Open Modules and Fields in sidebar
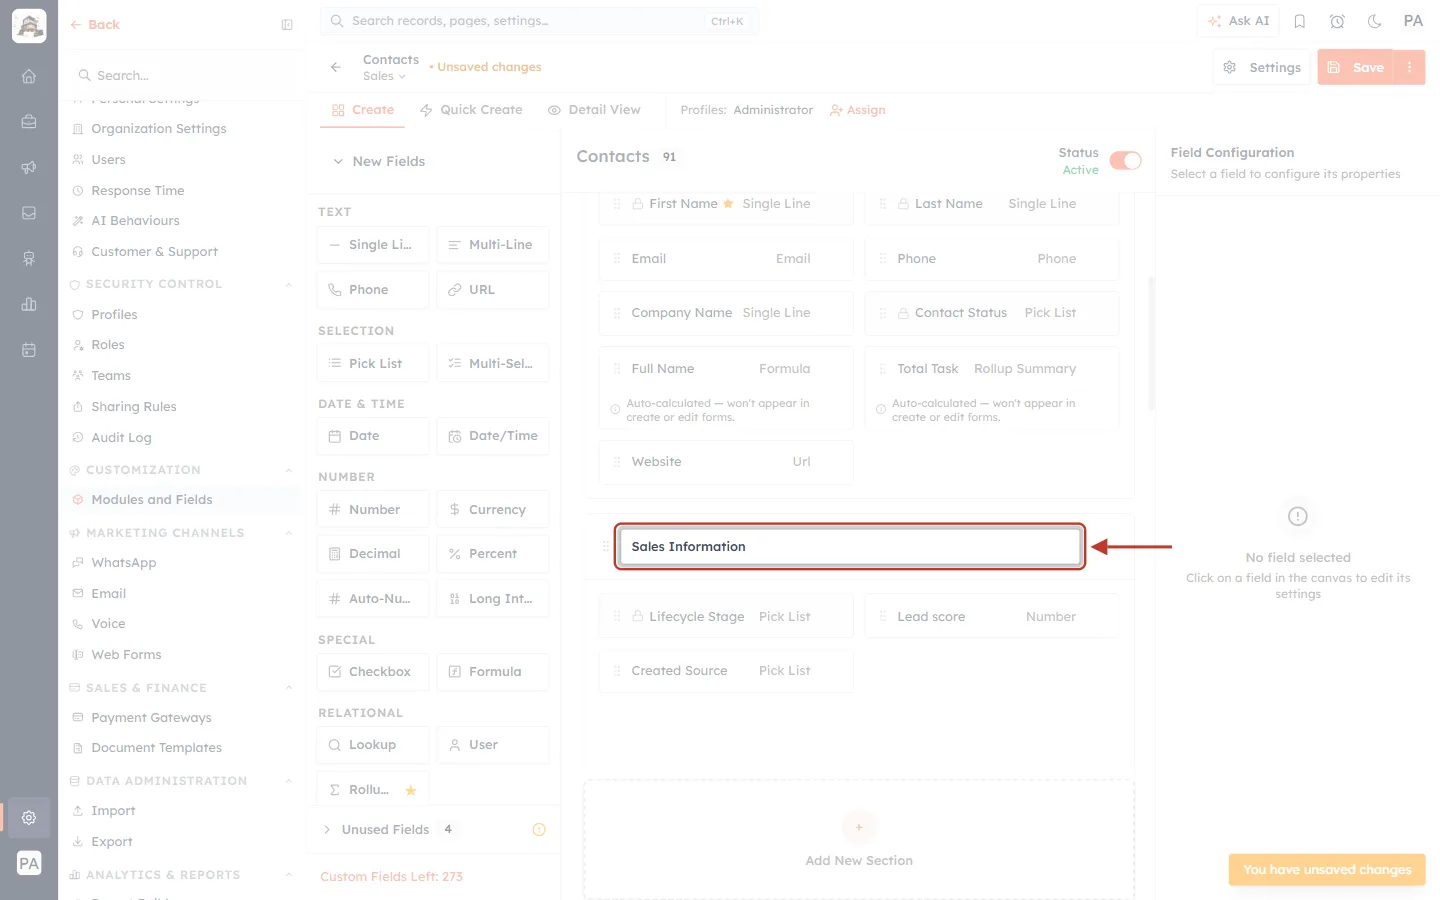Viewport: 1440px width, 900px height. point(151,500)
